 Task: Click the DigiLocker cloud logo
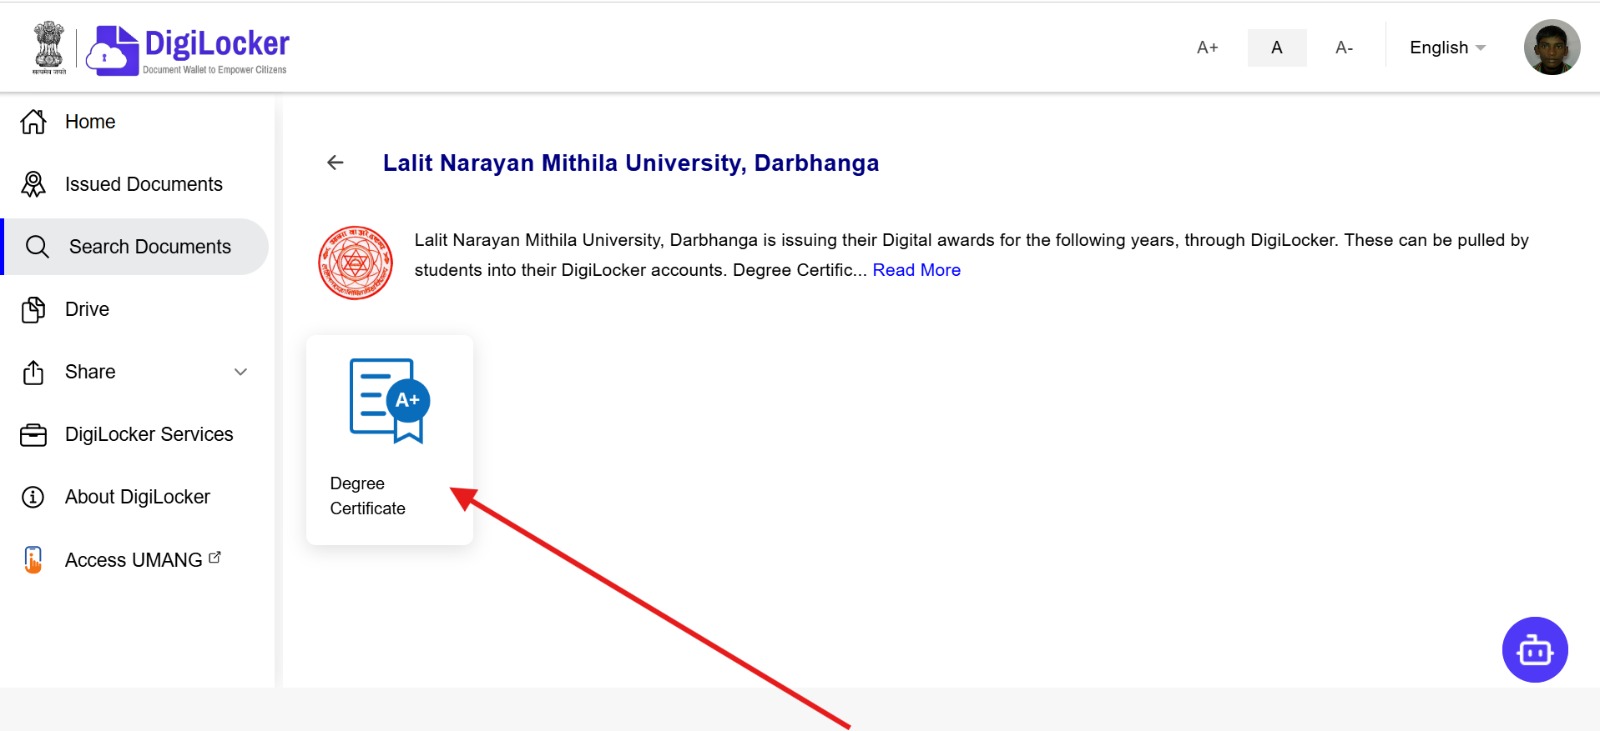(112, 51)
